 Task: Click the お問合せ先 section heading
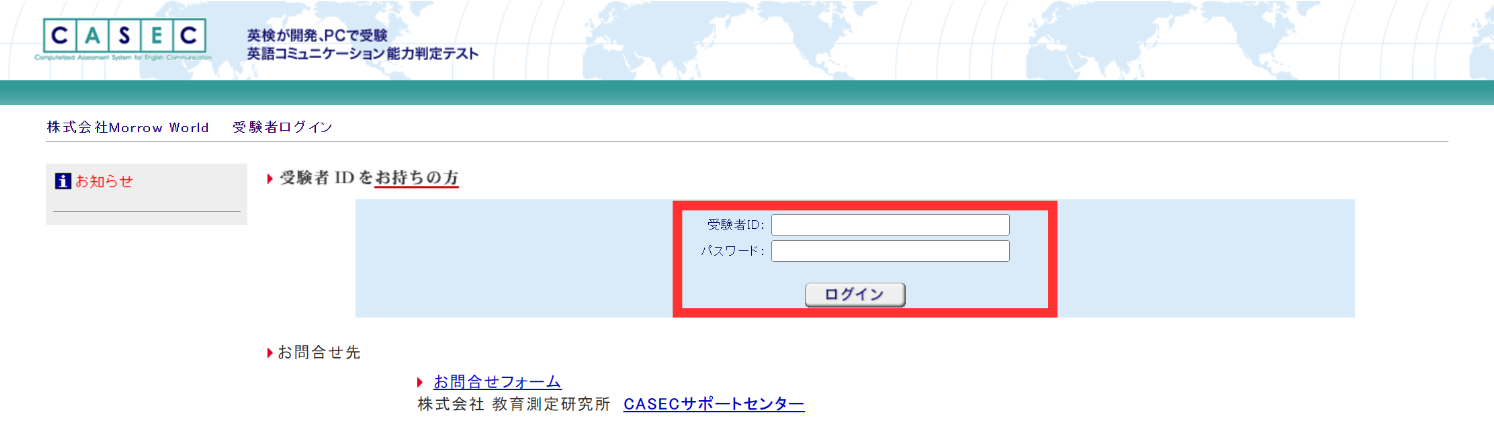(318, 352)
